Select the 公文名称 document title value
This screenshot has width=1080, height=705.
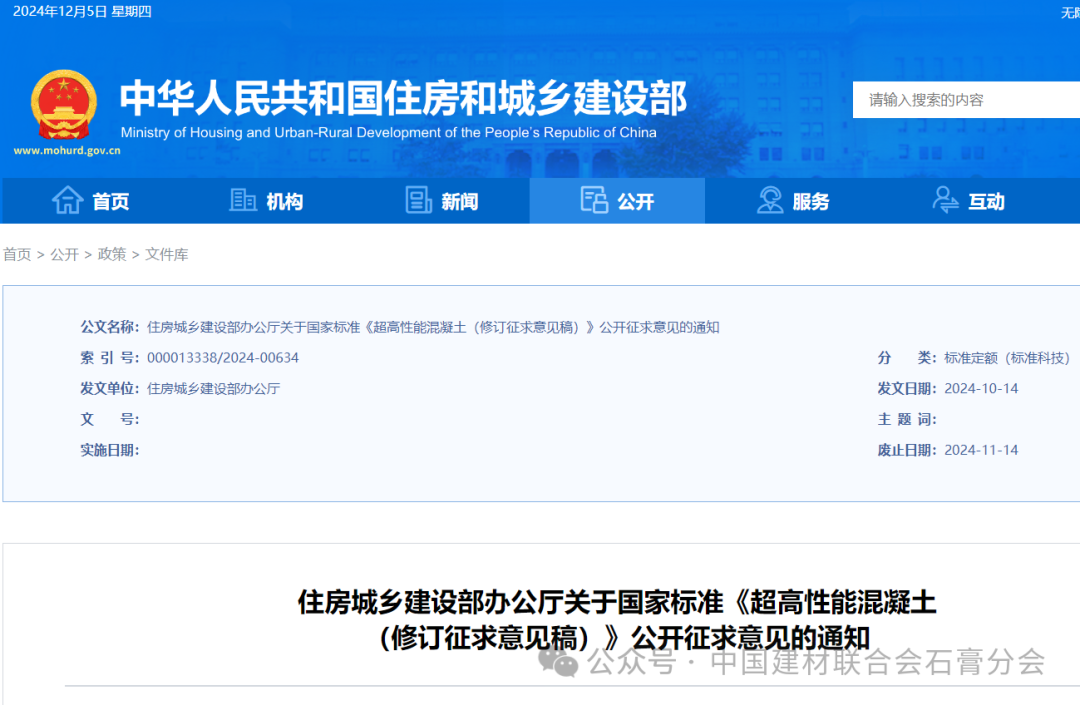pyautogui.click(x=433, y=327)
